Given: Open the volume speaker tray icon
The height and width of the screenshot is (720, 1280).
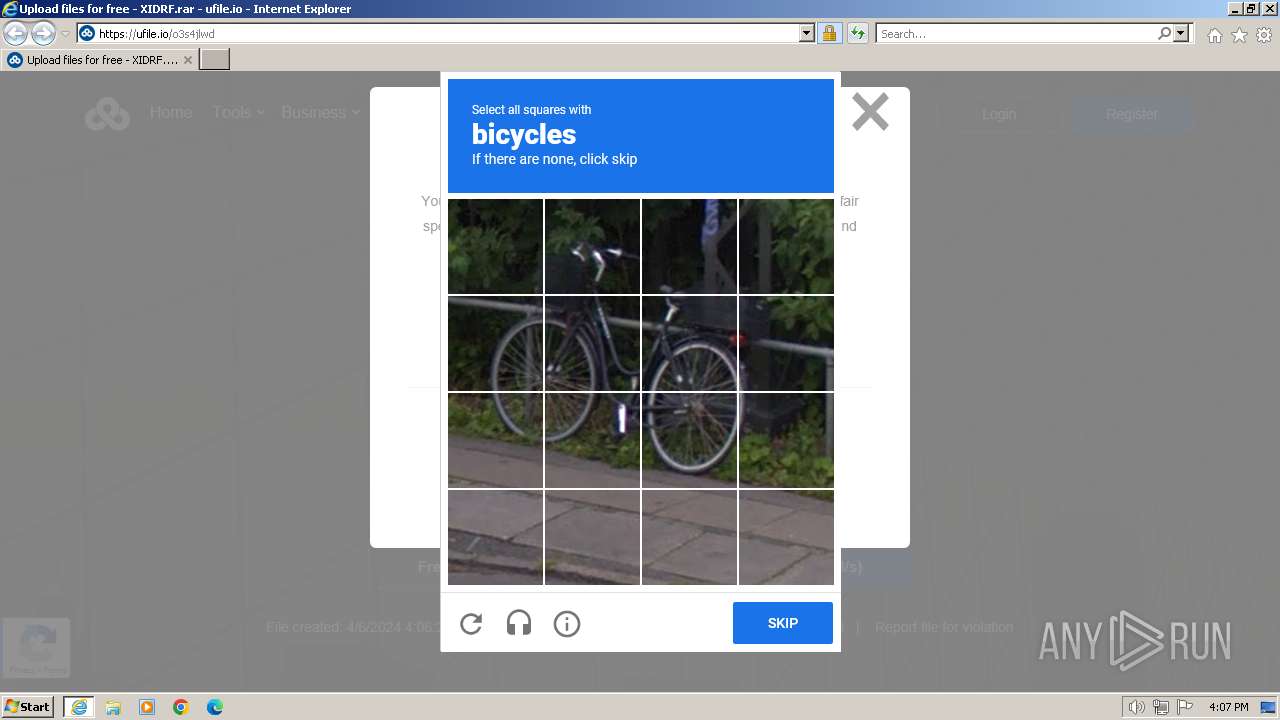Looking at the screenshot, I should coord(1137,707).
